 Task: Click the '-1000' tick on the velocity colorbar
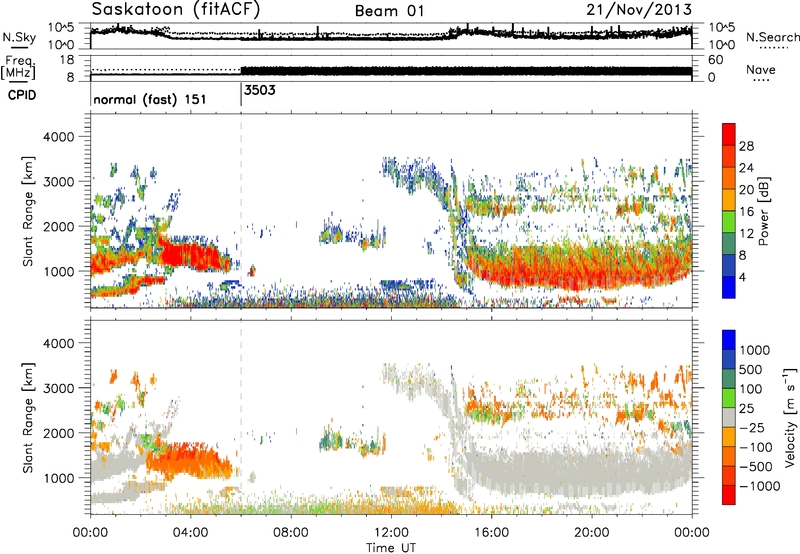(x=760, y=486)
